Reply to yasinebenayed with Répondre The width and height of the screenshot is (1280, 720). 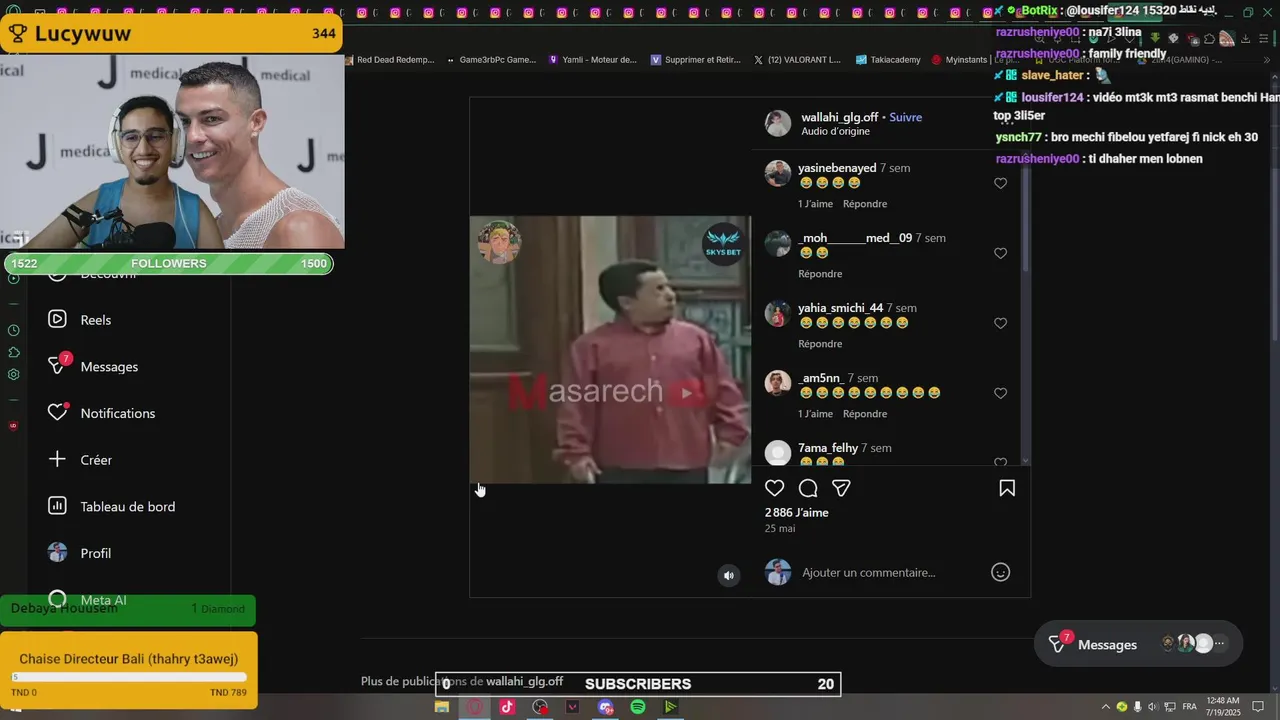pos(865,204)
